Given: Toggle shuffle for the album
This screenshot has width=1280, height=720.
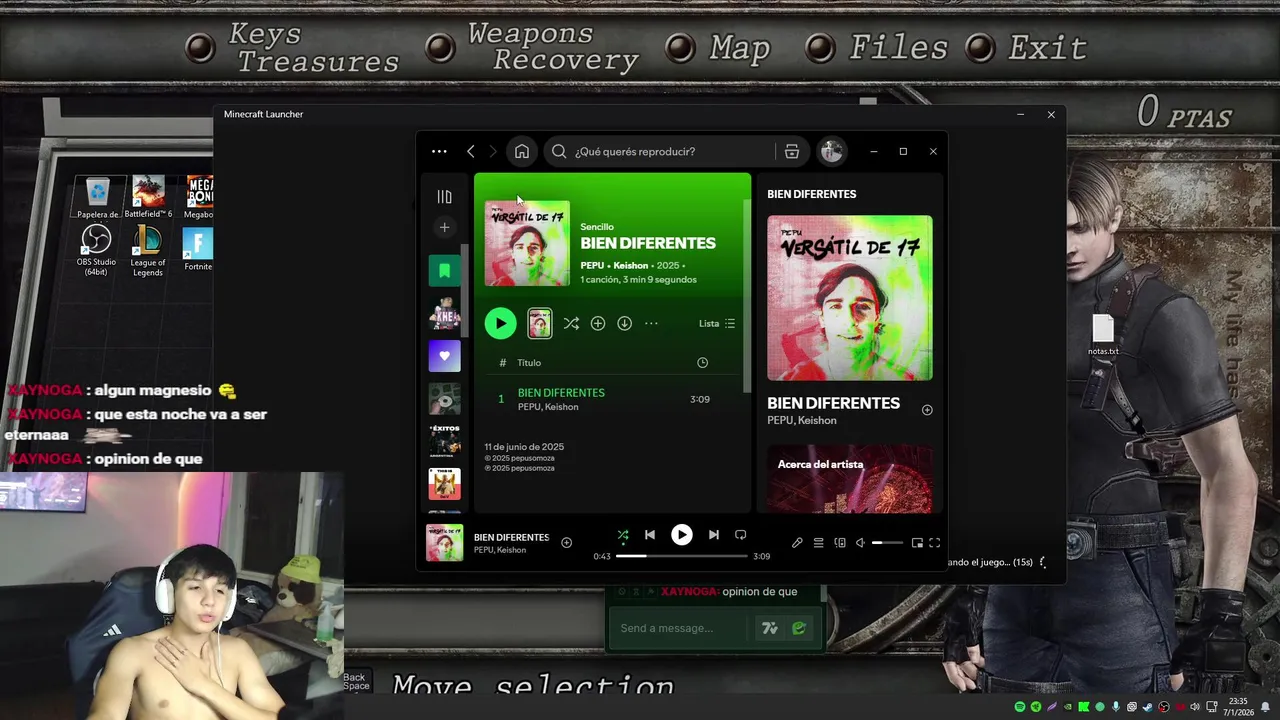Looking at the screenshot, I should pyautogui.click(x=571, y=324).
